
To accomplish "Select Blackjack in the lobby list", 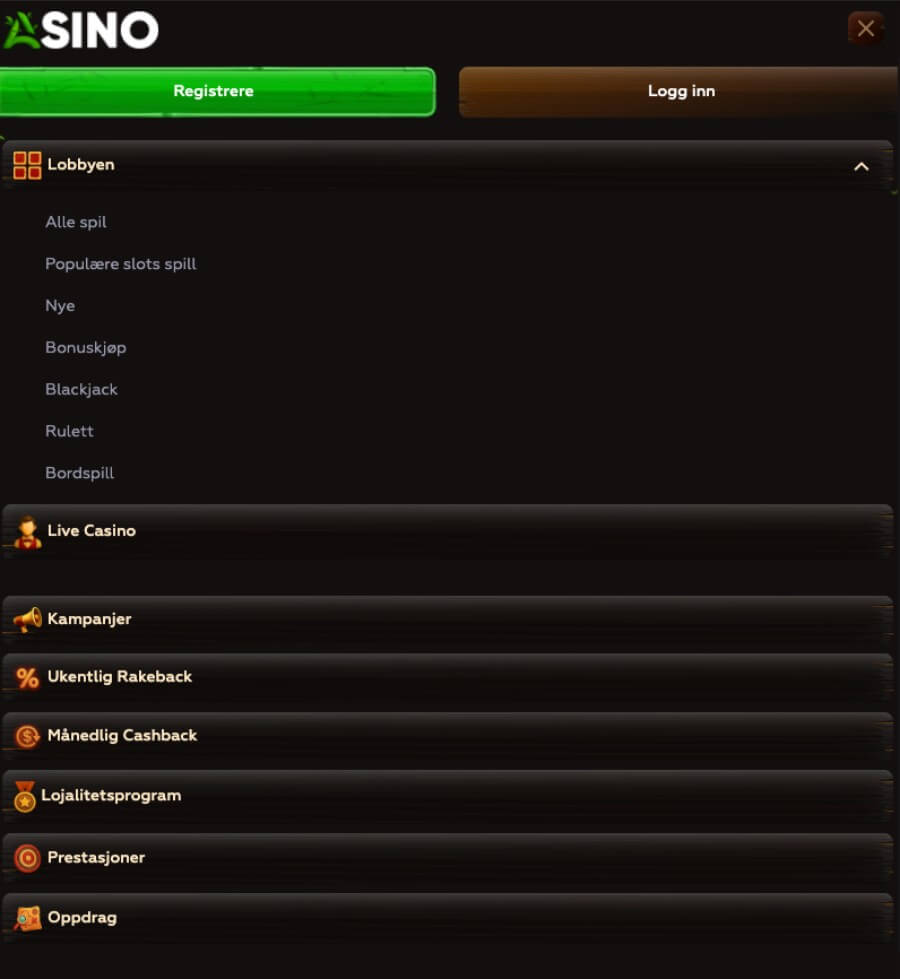I will 81,390.
